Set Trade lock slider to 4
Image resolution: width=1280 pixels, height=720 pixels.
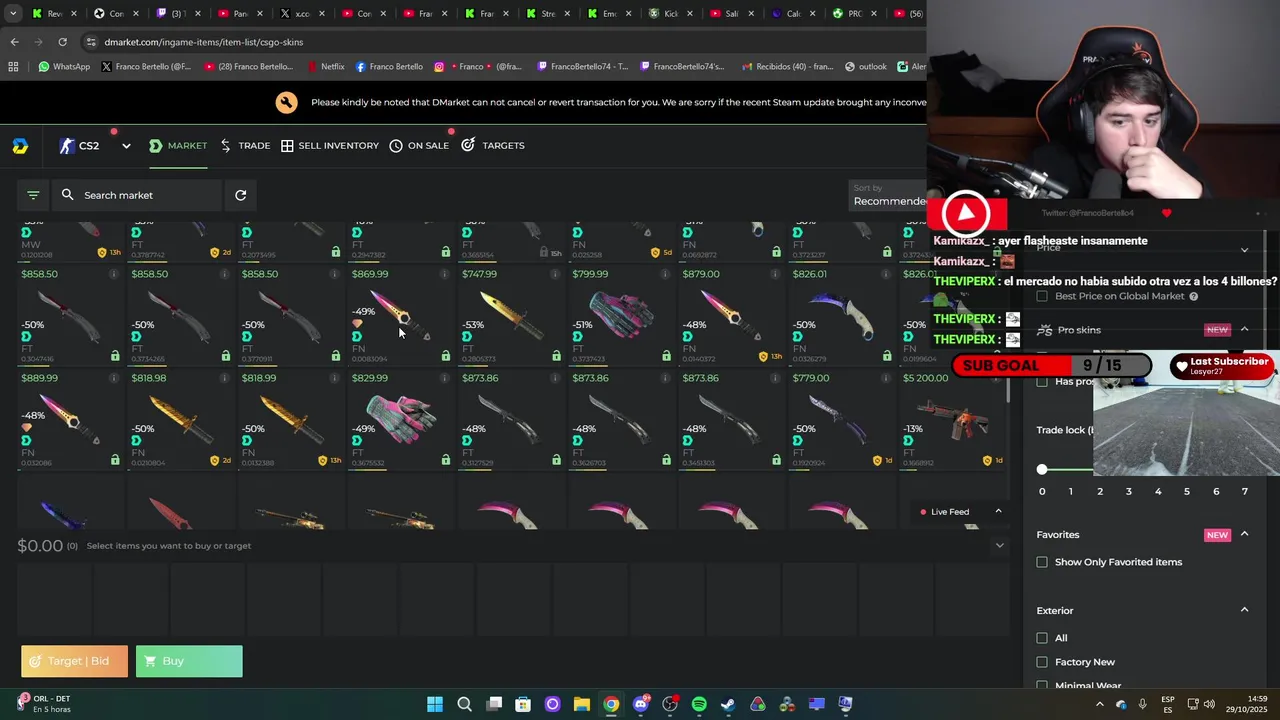1158,491
